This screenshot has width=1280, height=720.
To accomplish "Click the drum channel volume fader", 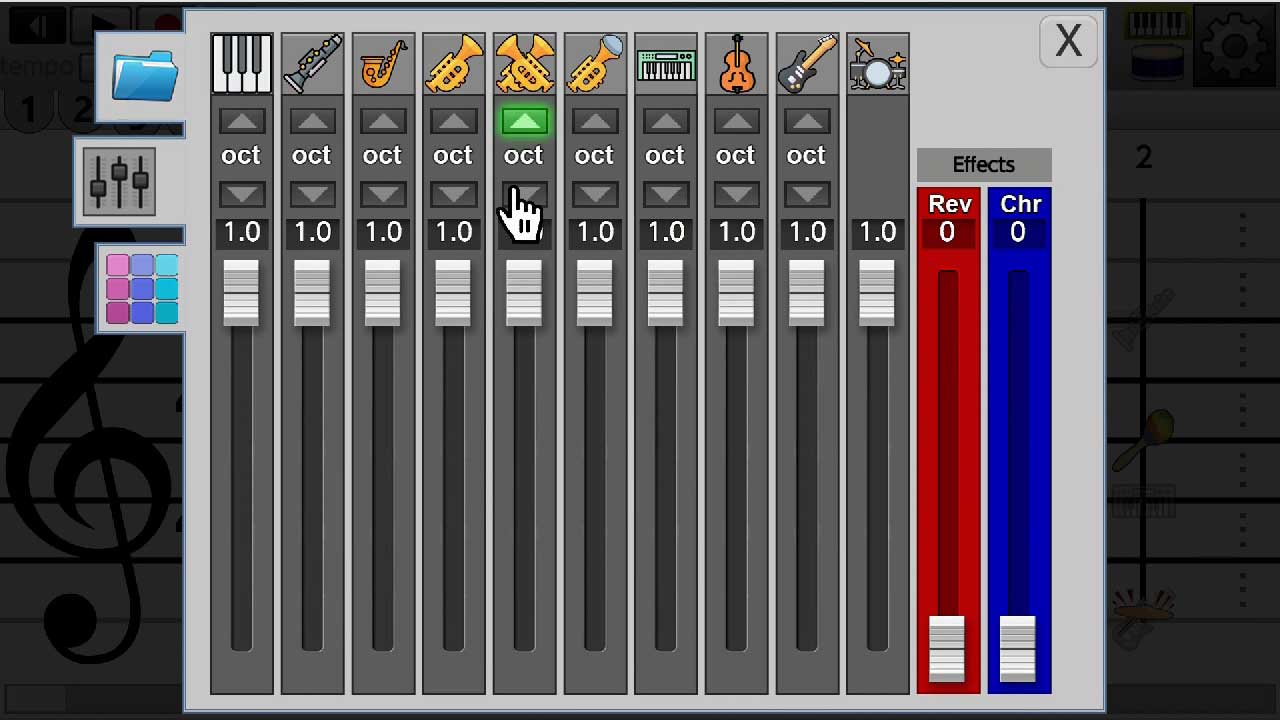I will (x=877, y=293).
